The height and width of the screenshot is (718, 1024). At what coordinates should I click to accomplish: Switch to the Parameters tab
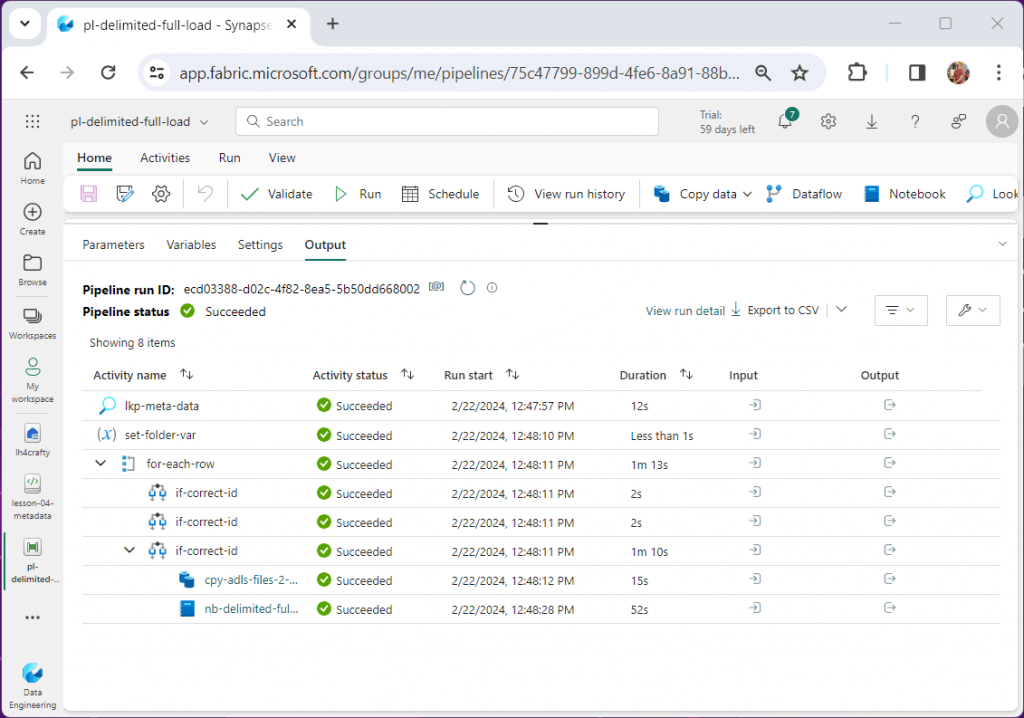tap(113, 244)
